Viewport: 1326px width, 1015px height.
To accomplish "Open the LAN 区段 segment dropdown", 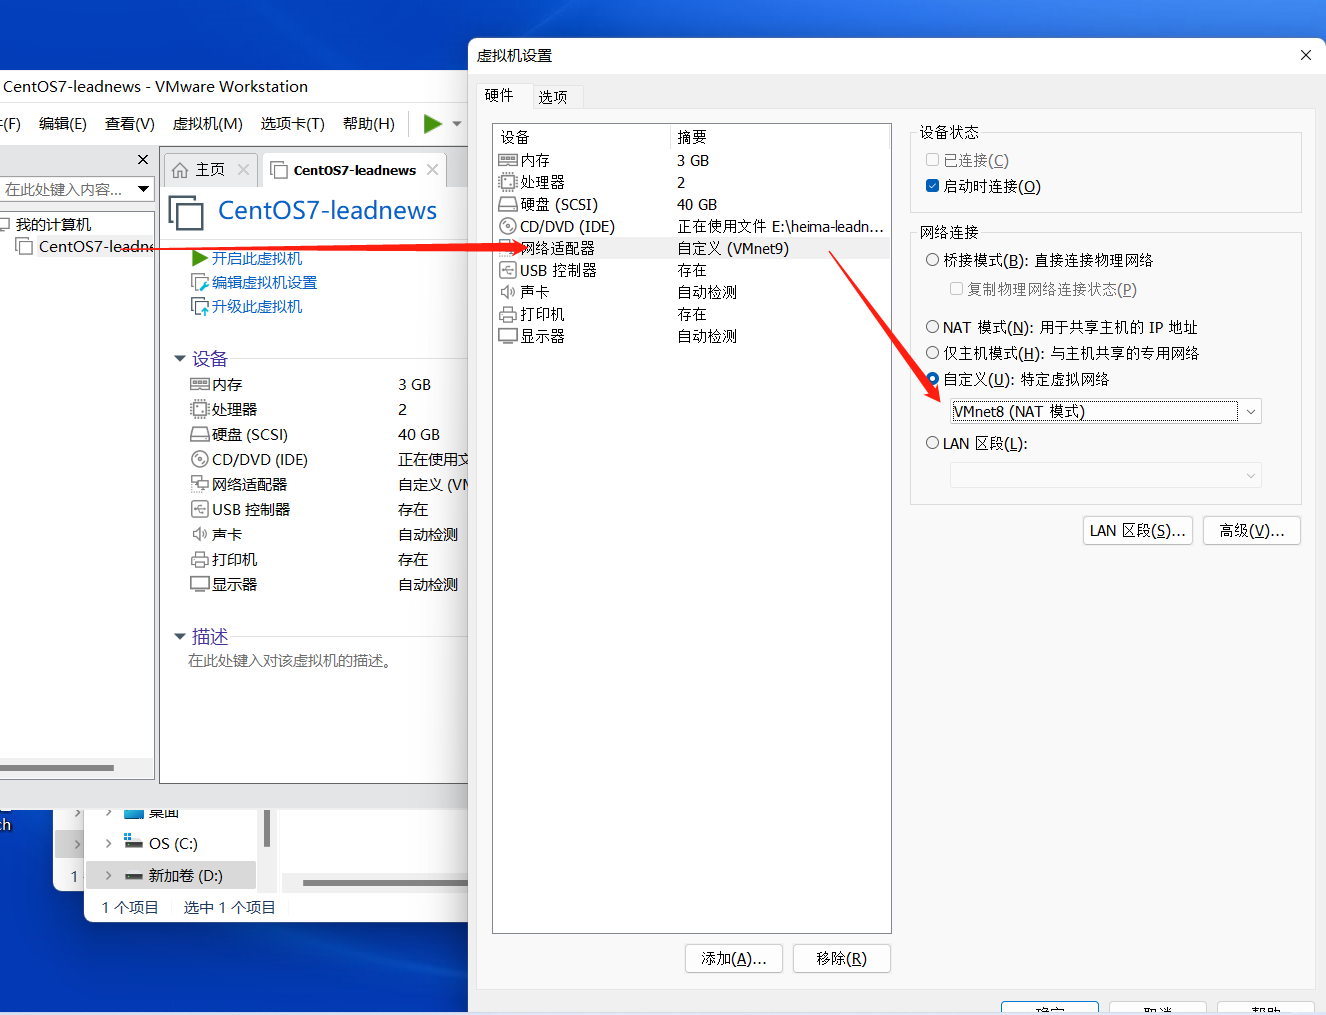I will (1105, 475).
